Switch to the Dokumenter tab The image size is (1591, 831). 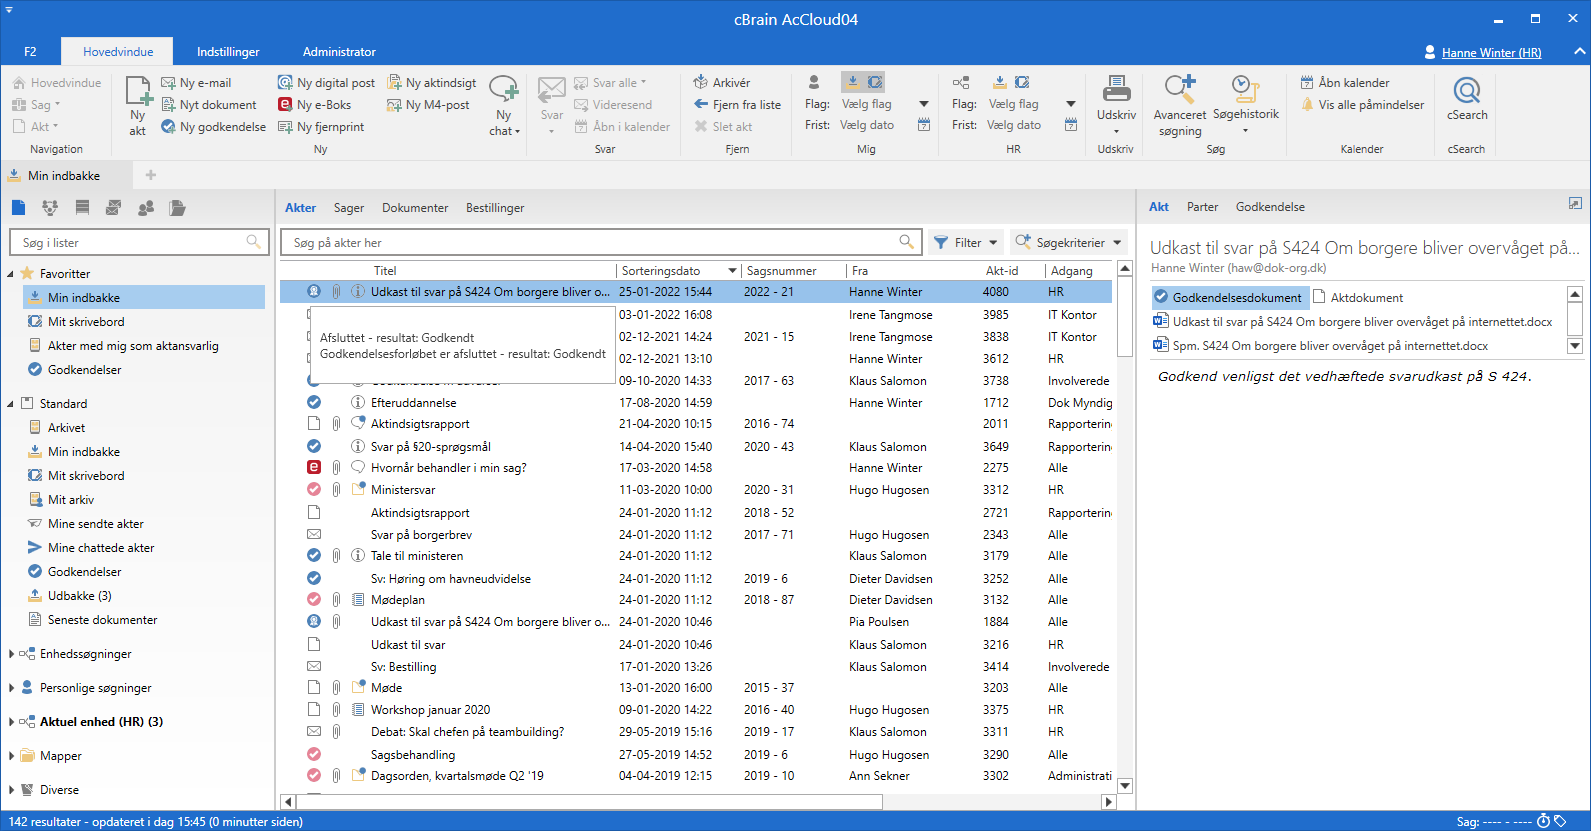(x=415, y=208)
